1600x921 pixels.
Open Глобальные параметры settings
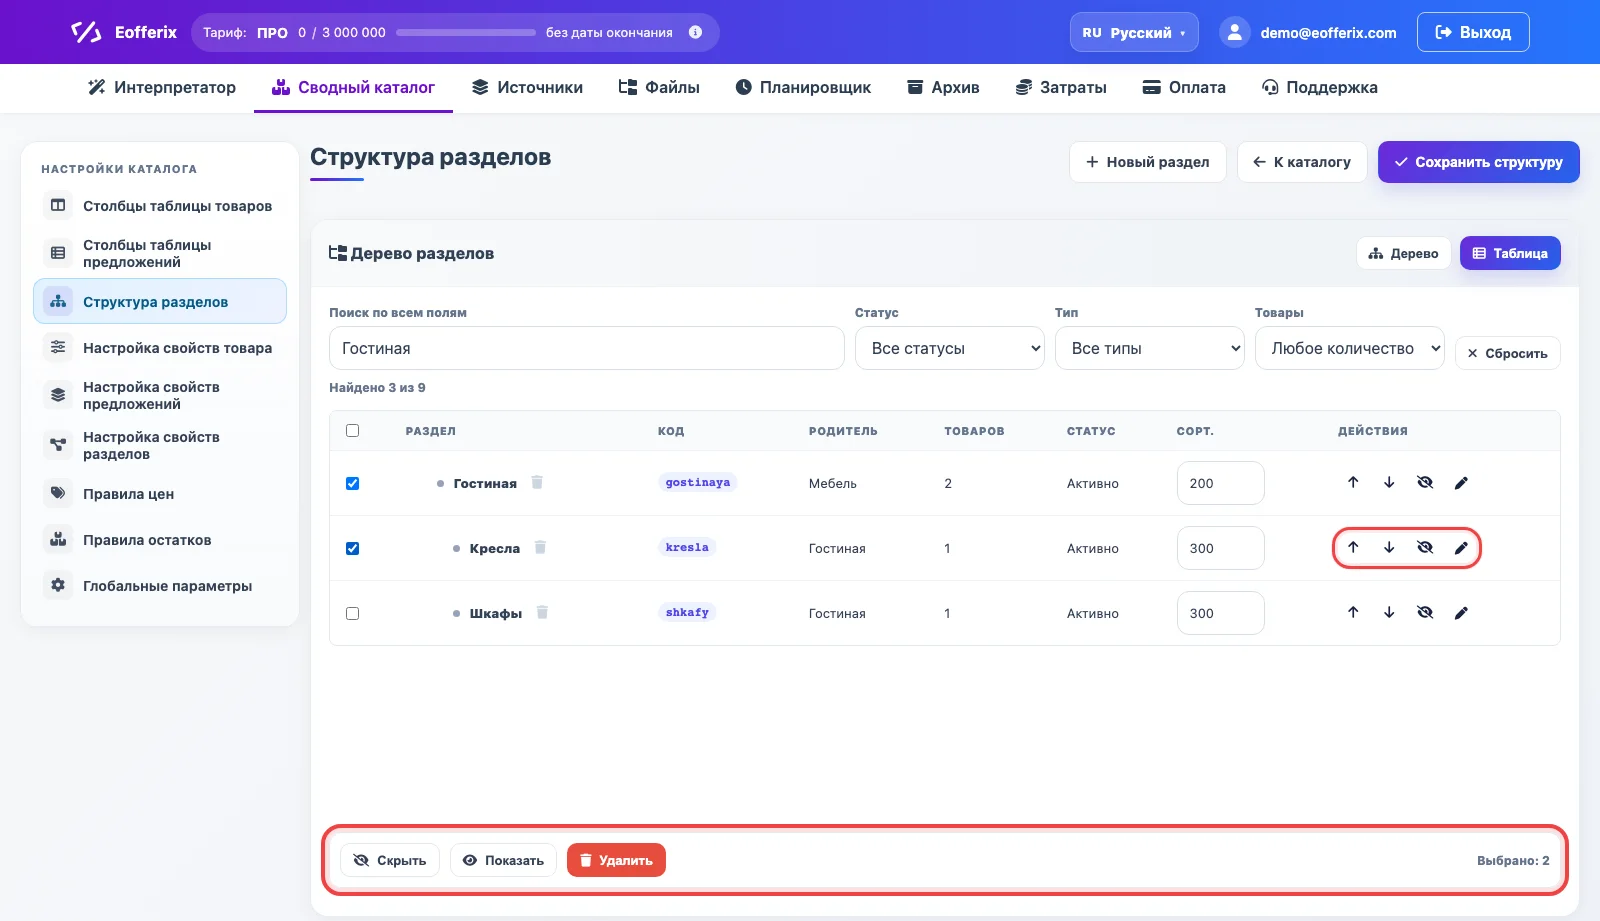point(160,586)
